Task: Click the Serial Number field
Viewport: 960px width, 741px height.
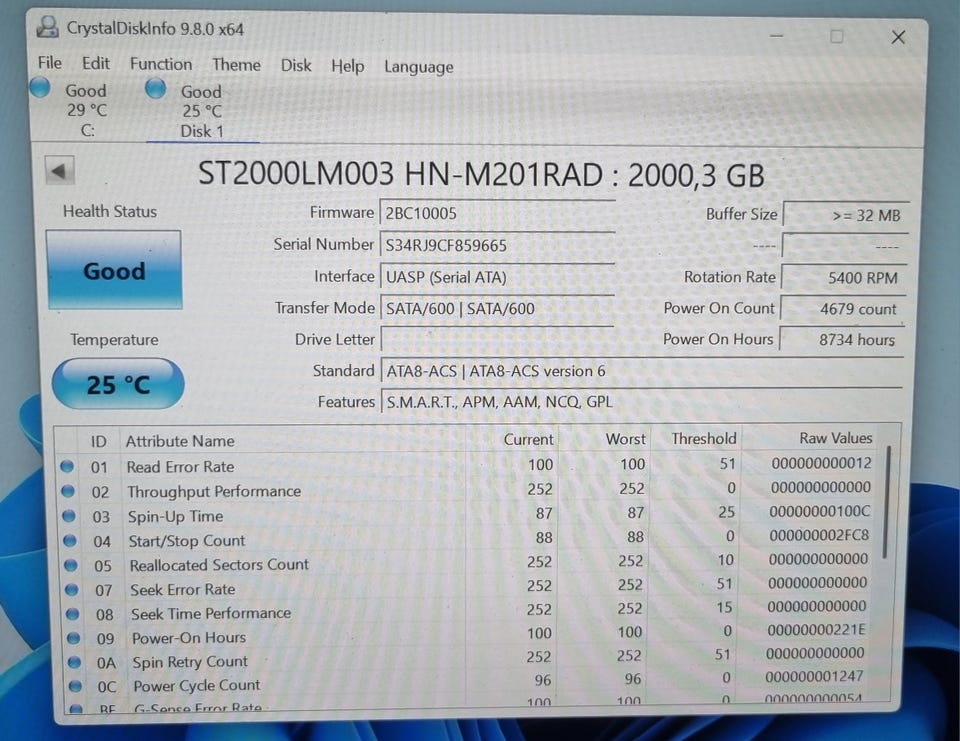Action: [497, 246]
